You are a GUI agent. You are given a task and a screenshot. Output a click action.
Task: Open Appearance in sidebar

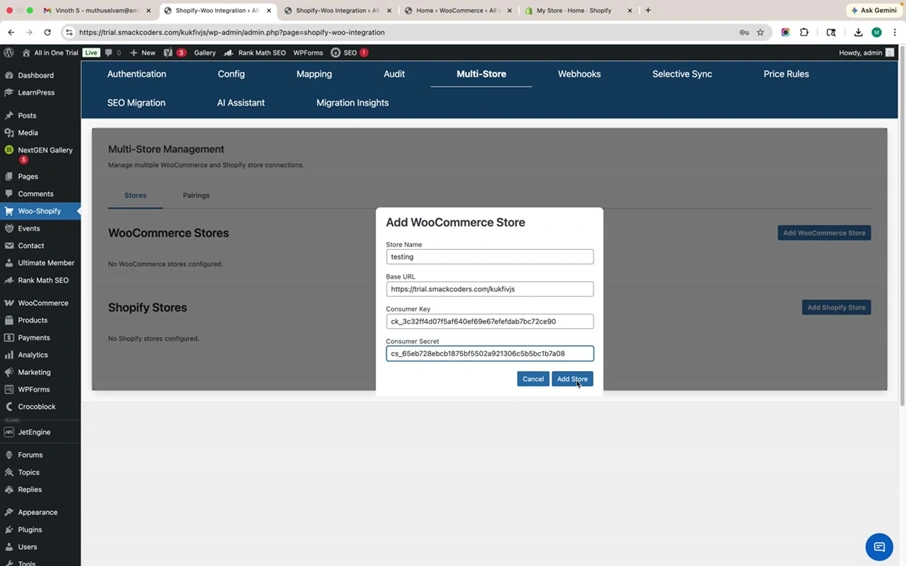point(40,512)
